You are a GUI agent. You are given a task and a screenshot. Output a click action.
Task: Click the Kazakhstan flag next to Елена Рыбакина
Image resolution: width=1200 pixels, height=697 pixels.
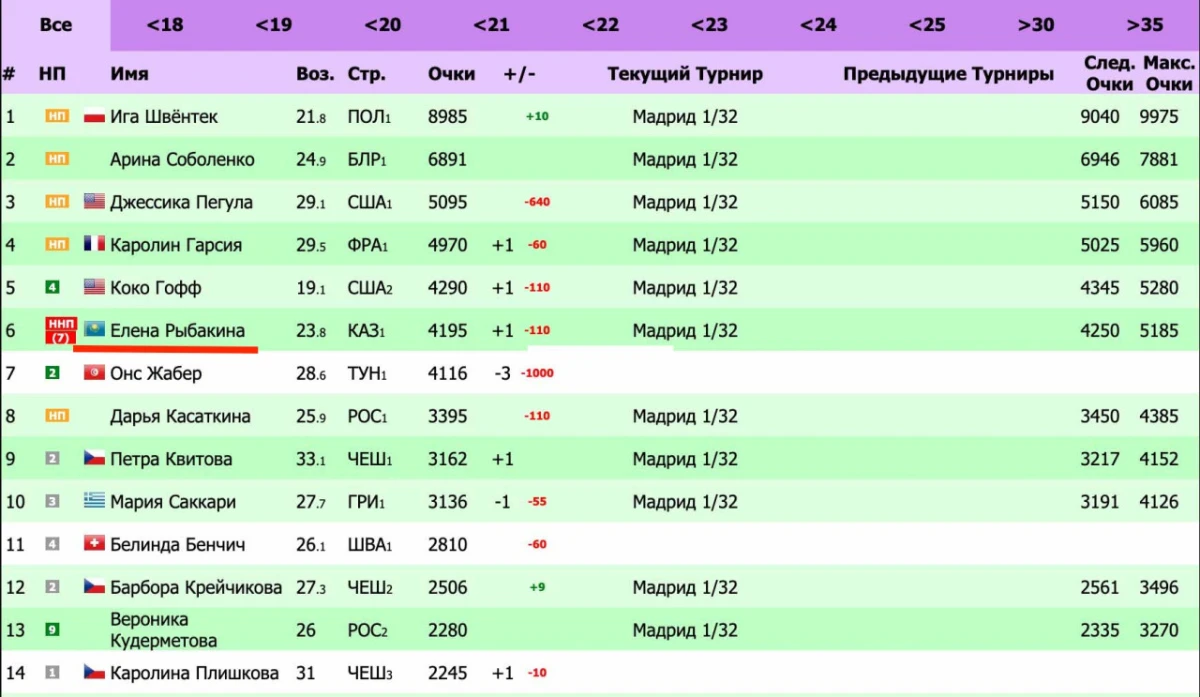tap(96, 330)
